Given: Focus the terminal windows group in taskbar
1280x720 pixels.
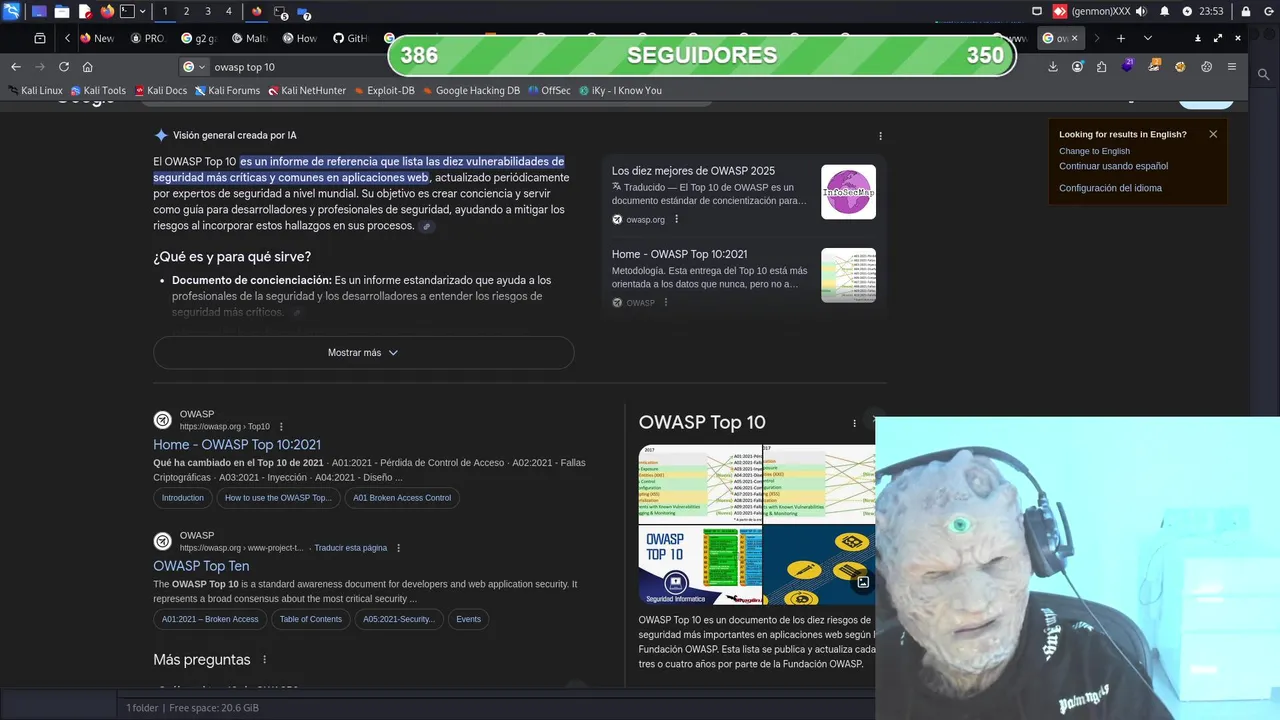Looking at the screenshot, I should coord(281,12).
